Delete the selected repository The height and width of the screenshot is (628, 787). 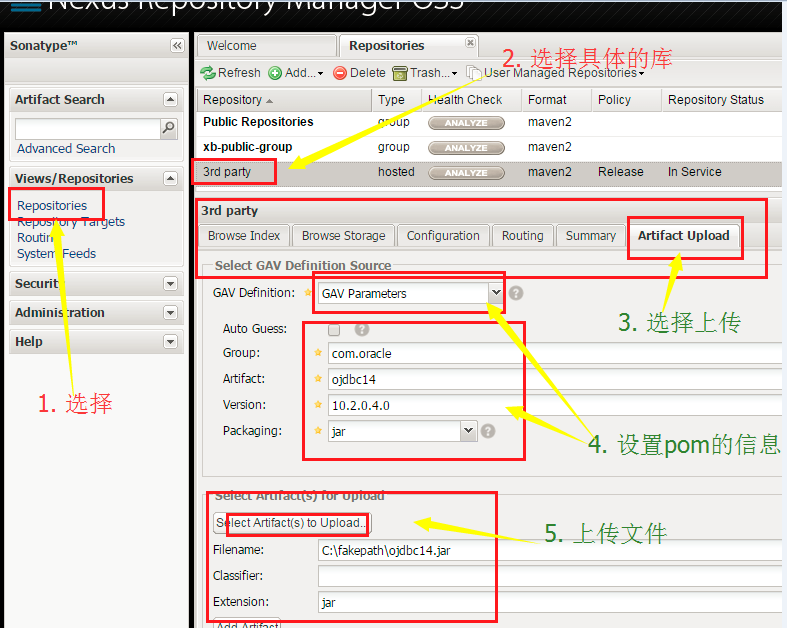[x=359, y=73]
